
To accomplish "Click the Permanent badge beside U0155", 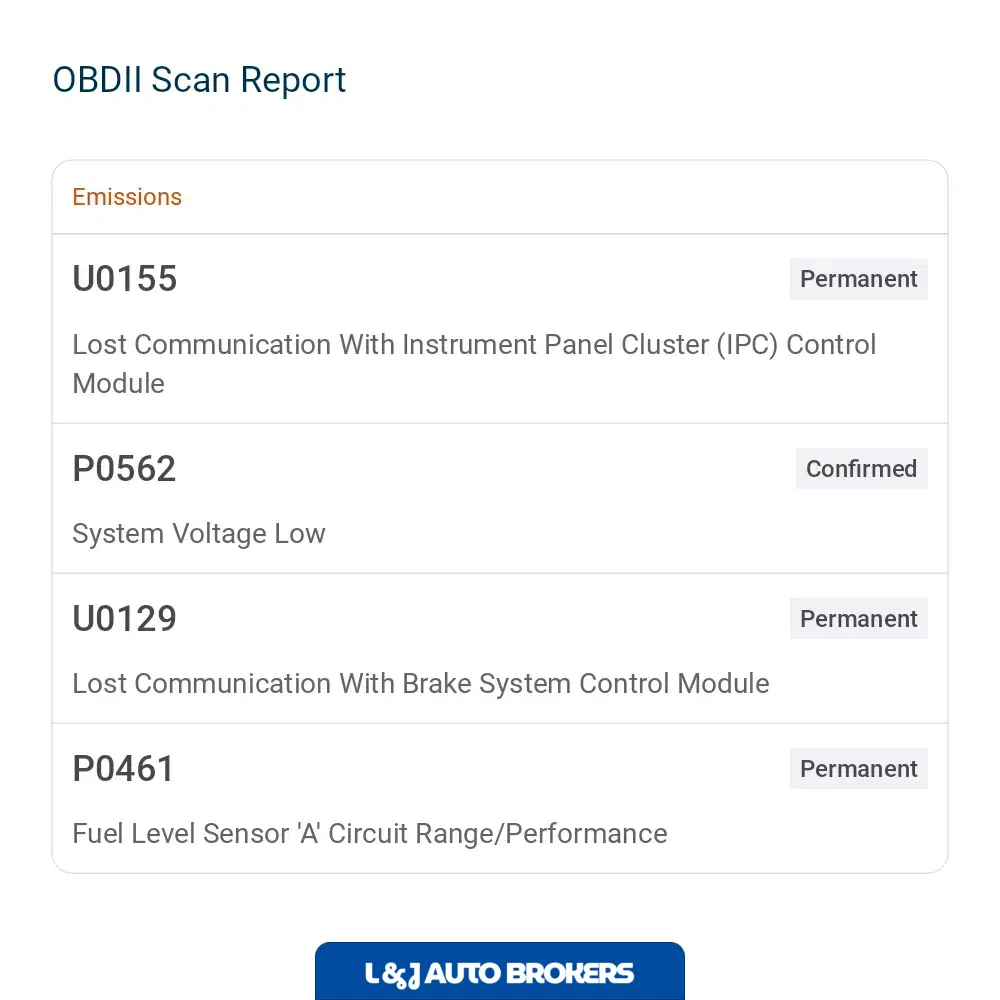I will (x=858, y=279).
